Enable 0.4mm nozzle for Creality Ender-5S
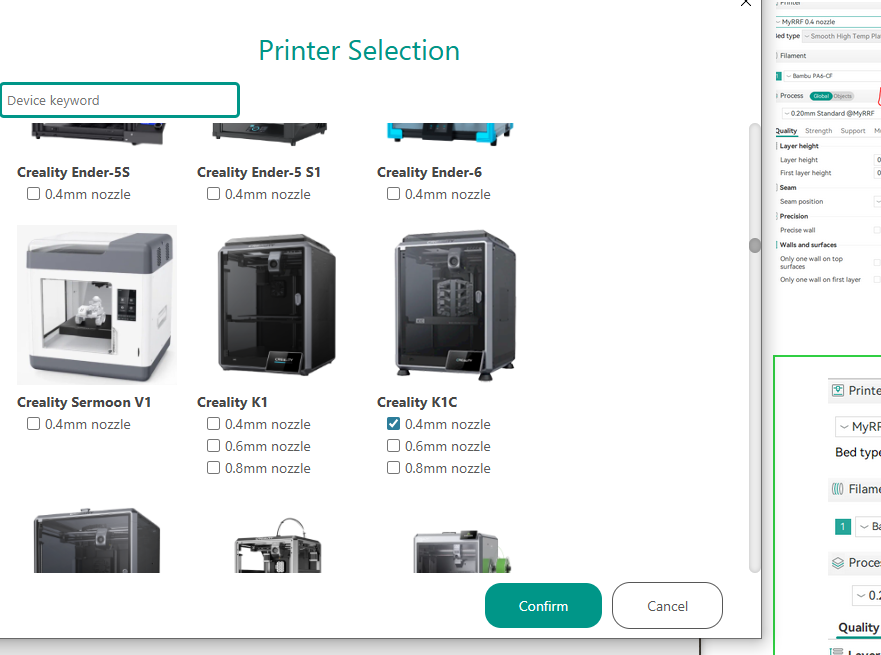This screenshot has height=655, width=881. [x=34, y=194]
